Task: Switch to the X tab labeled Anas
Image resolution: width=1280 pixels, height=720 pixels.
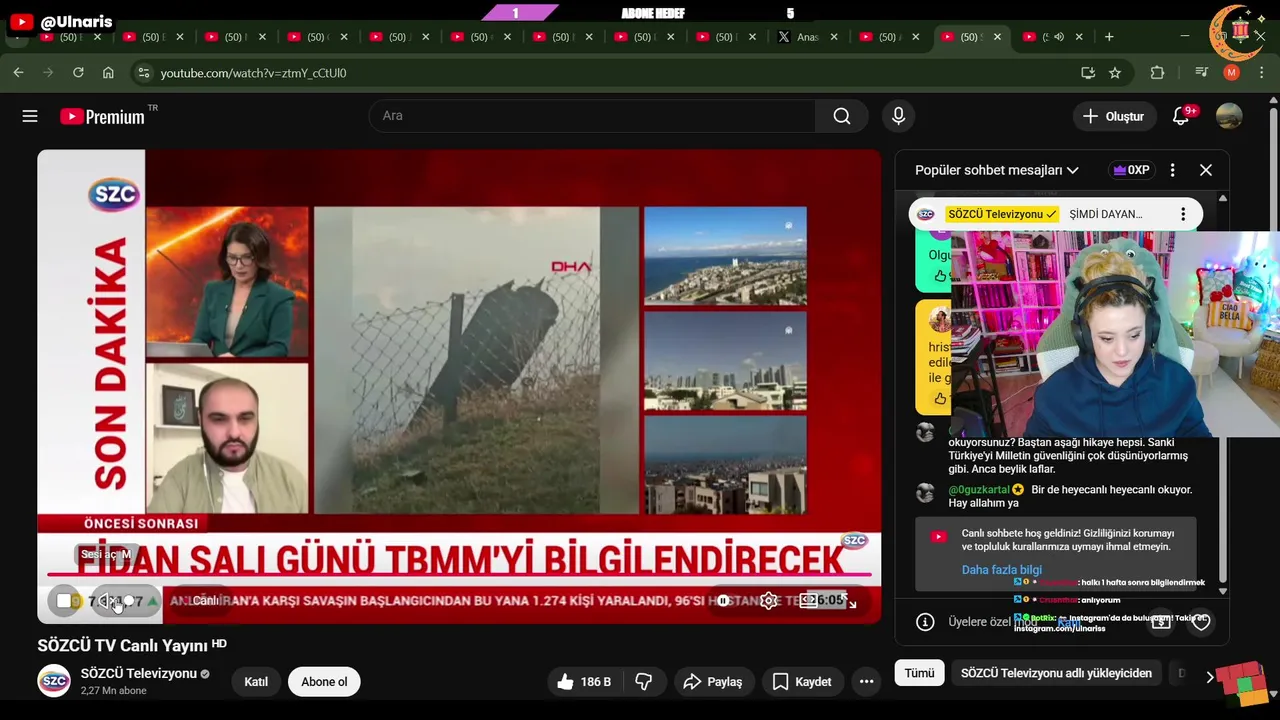Action: click(x=808, y=37)
